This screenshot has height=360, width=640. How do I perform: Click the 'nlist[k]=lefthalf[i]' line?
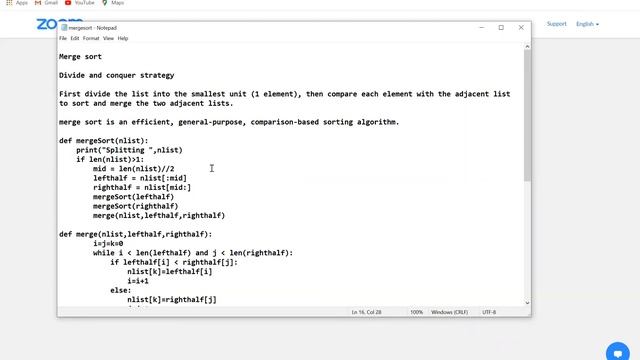click(170, 272)
